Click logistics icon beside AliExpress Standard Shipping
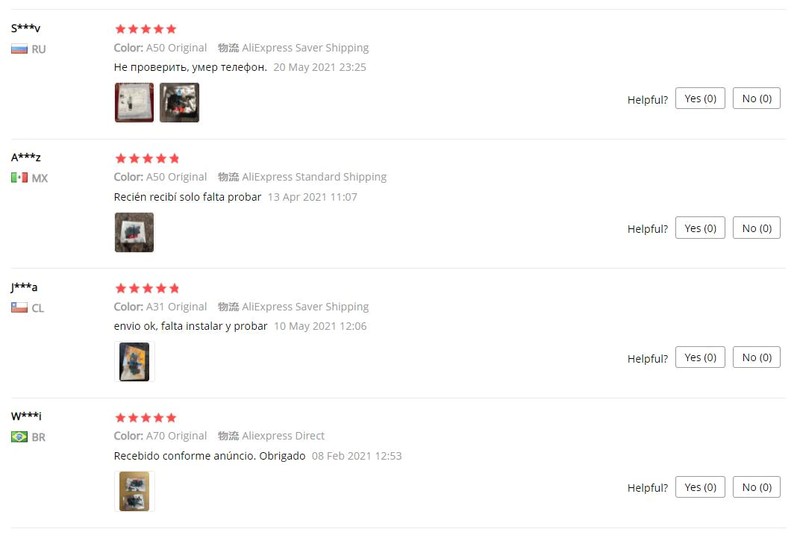Image resolution: width=800 pixels, height=538 pixels. [228, 177]
